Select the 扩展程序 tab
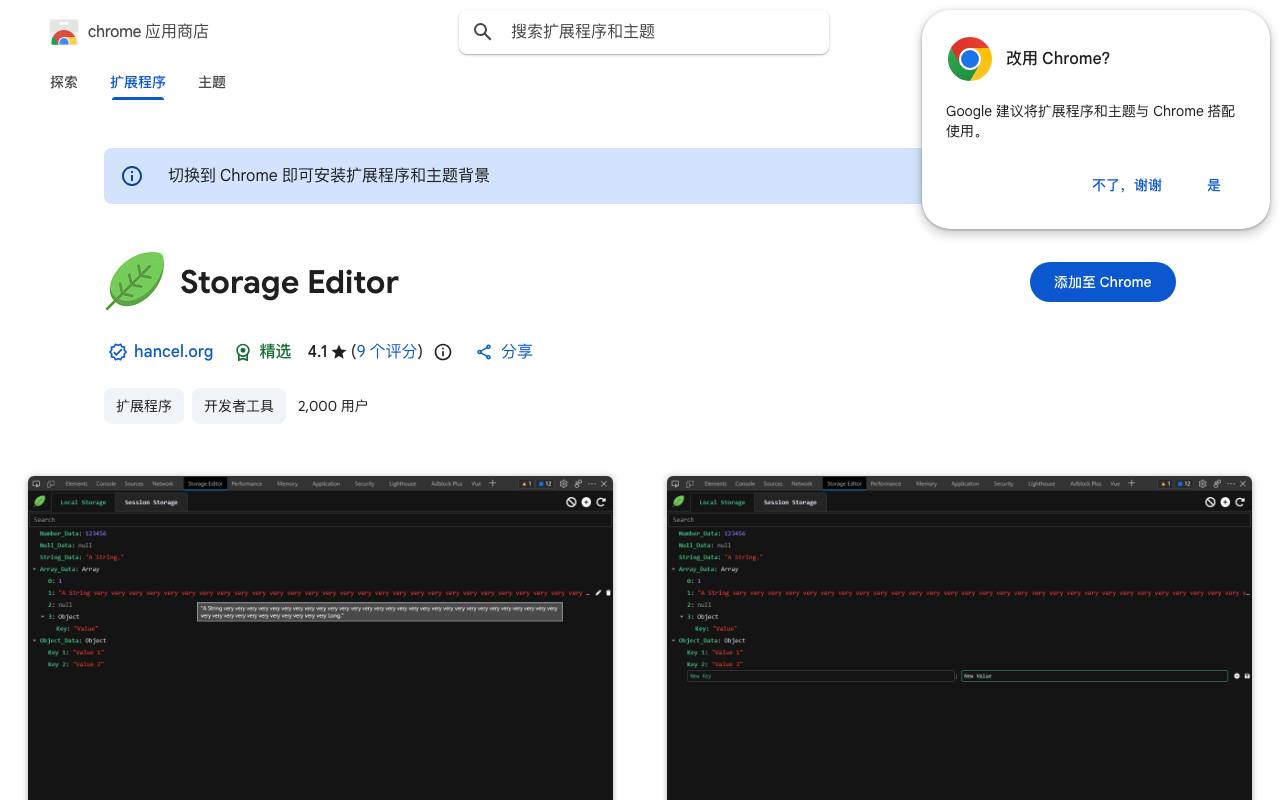Screen dimensions: 1280x800 pos(138,82)
